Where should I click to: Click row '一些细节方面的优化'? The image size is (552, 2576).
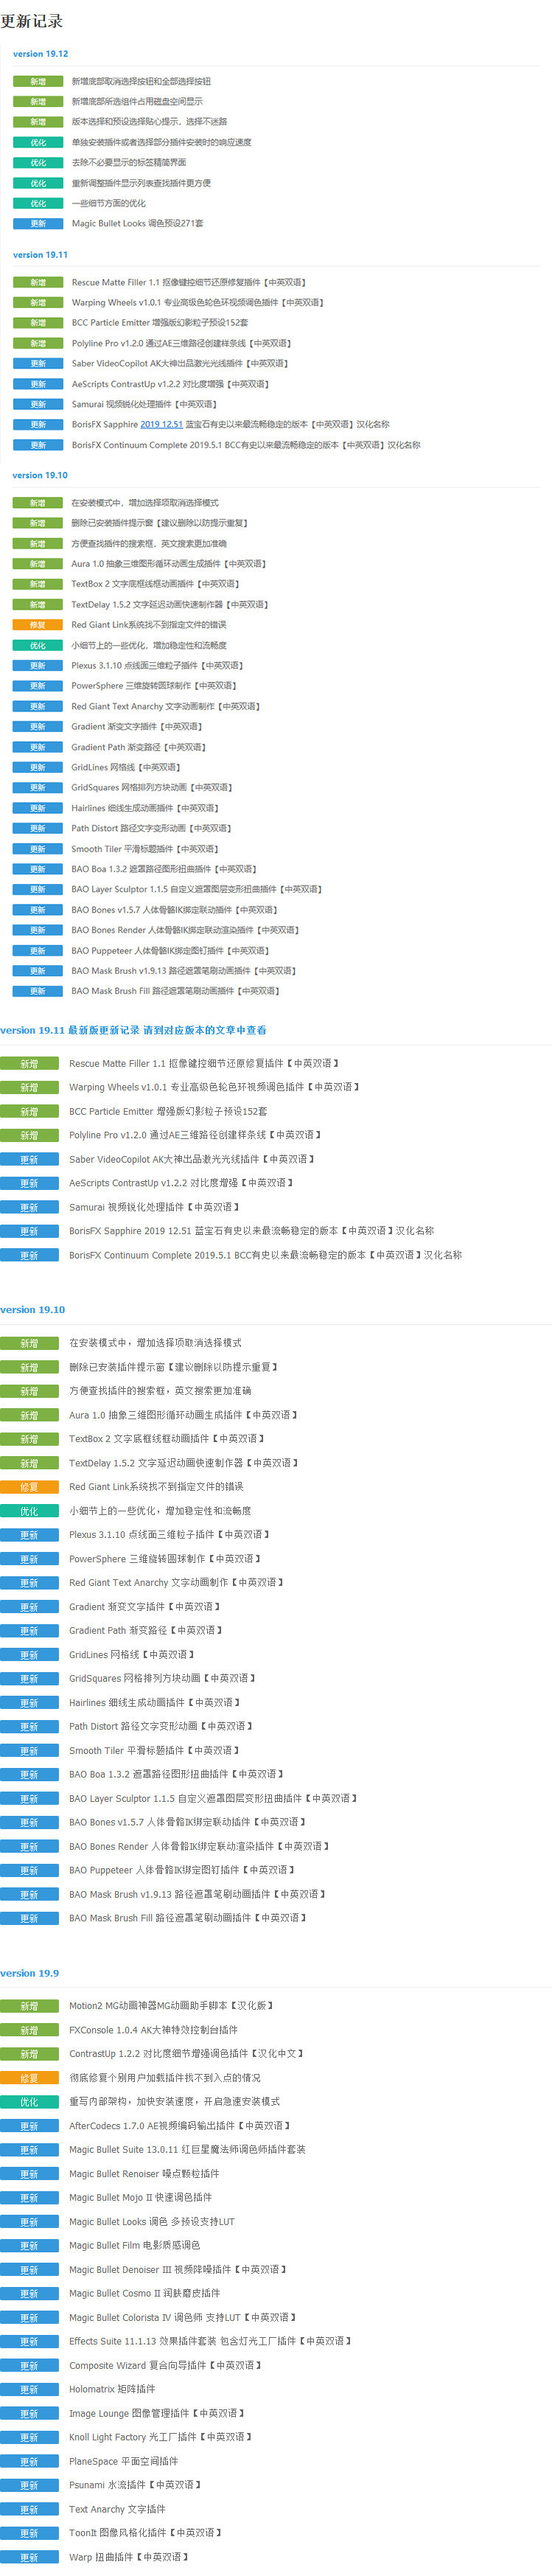108,203
